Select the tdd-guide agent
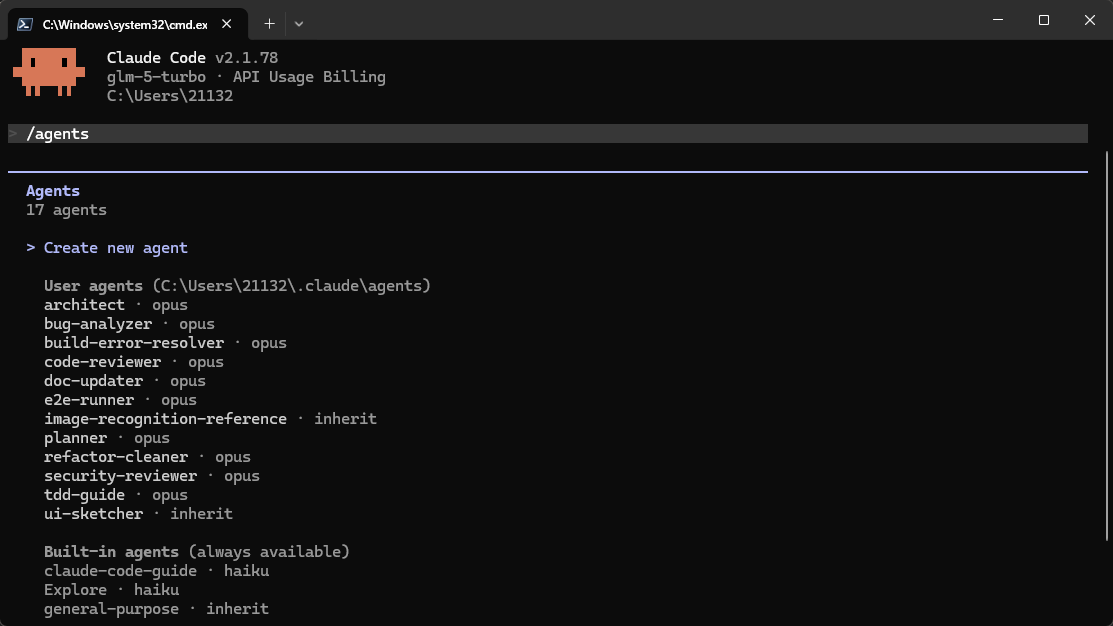The width and height of the screenshot is (1113, 626). coord(116,495)
